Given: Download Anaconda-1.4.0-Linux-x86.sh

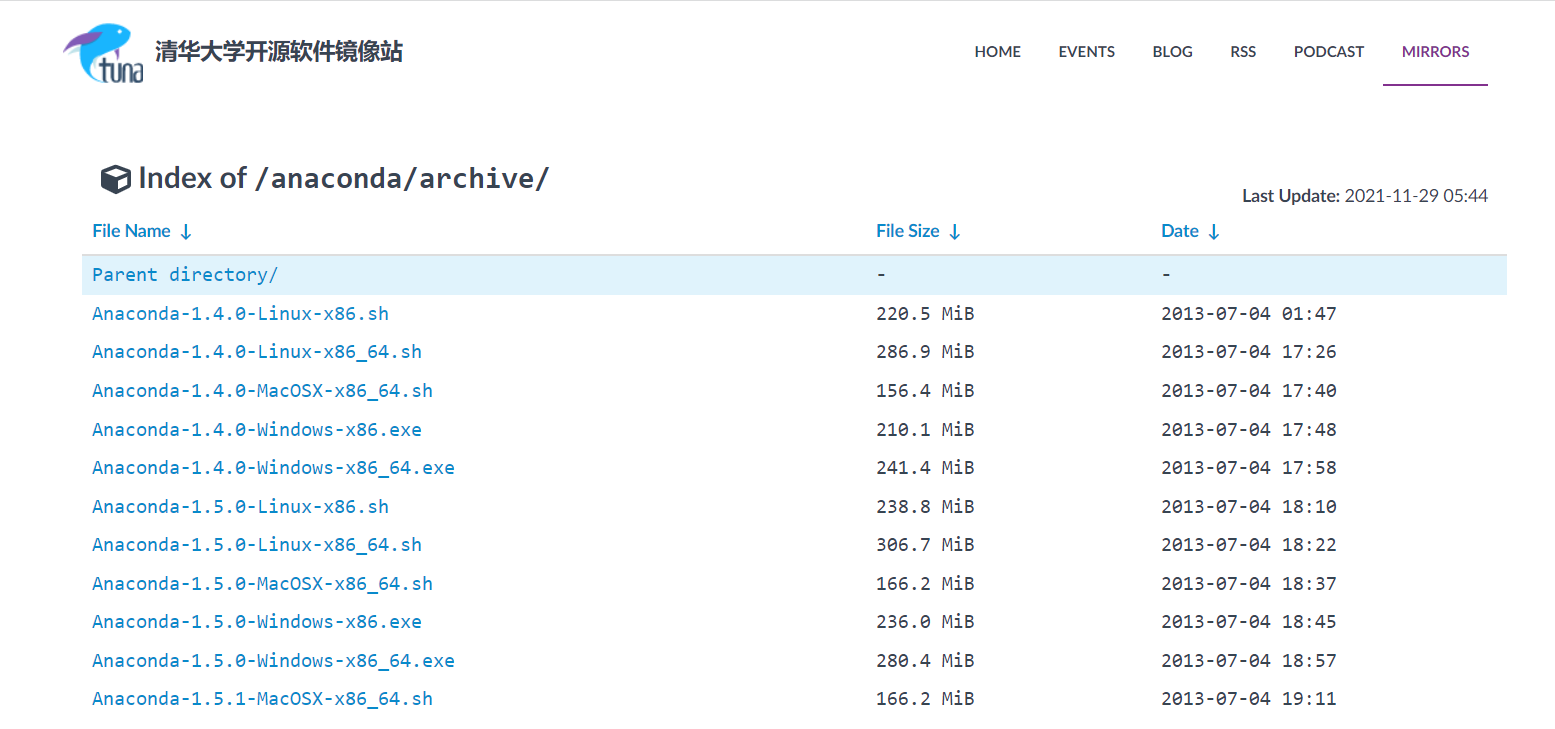Looking at the screenshot, I should (x=240, y=313).
